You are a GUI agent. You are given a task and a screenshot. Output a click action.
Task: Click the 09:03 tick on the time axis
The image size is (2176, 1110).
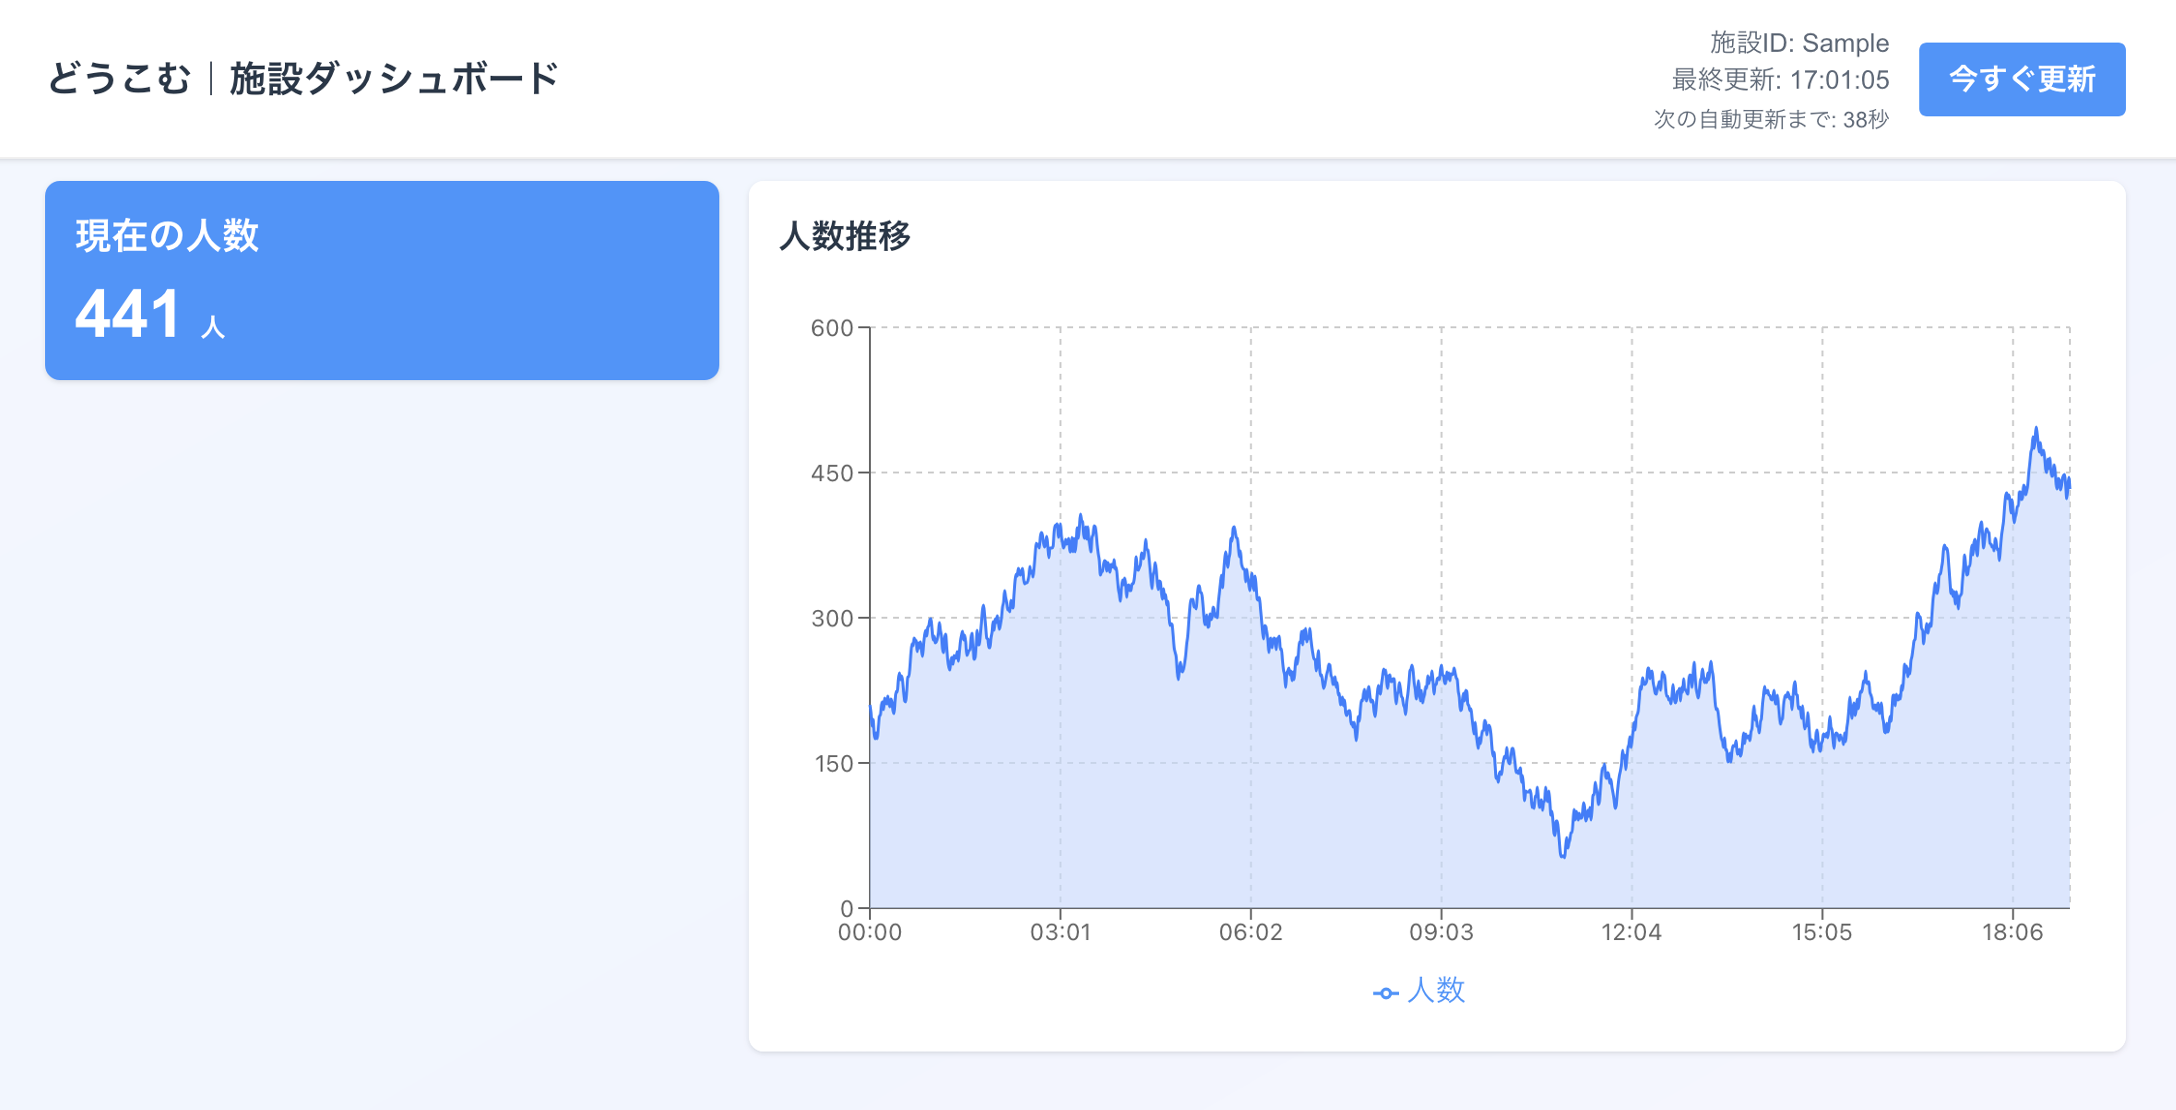(x=1441, y=933)
